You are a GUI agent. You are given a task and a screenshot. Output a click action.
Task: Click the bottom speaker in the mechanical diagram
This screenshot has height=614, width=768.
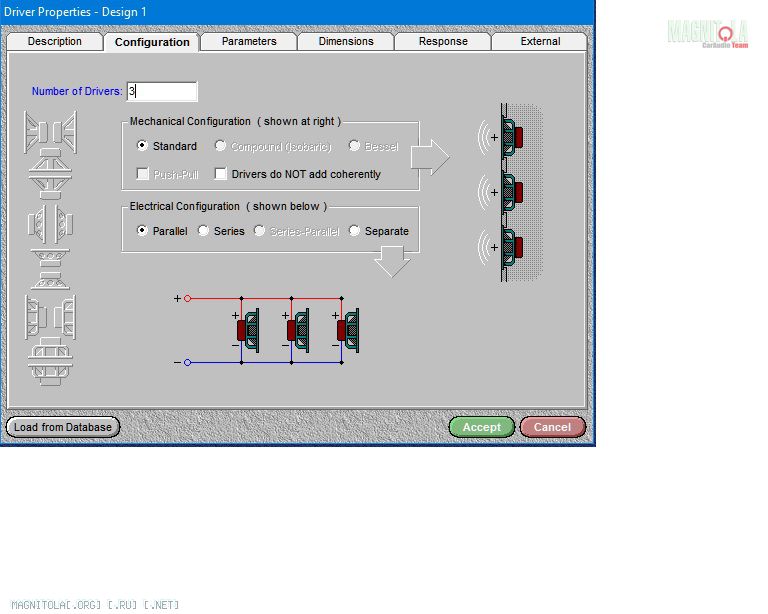512,247
